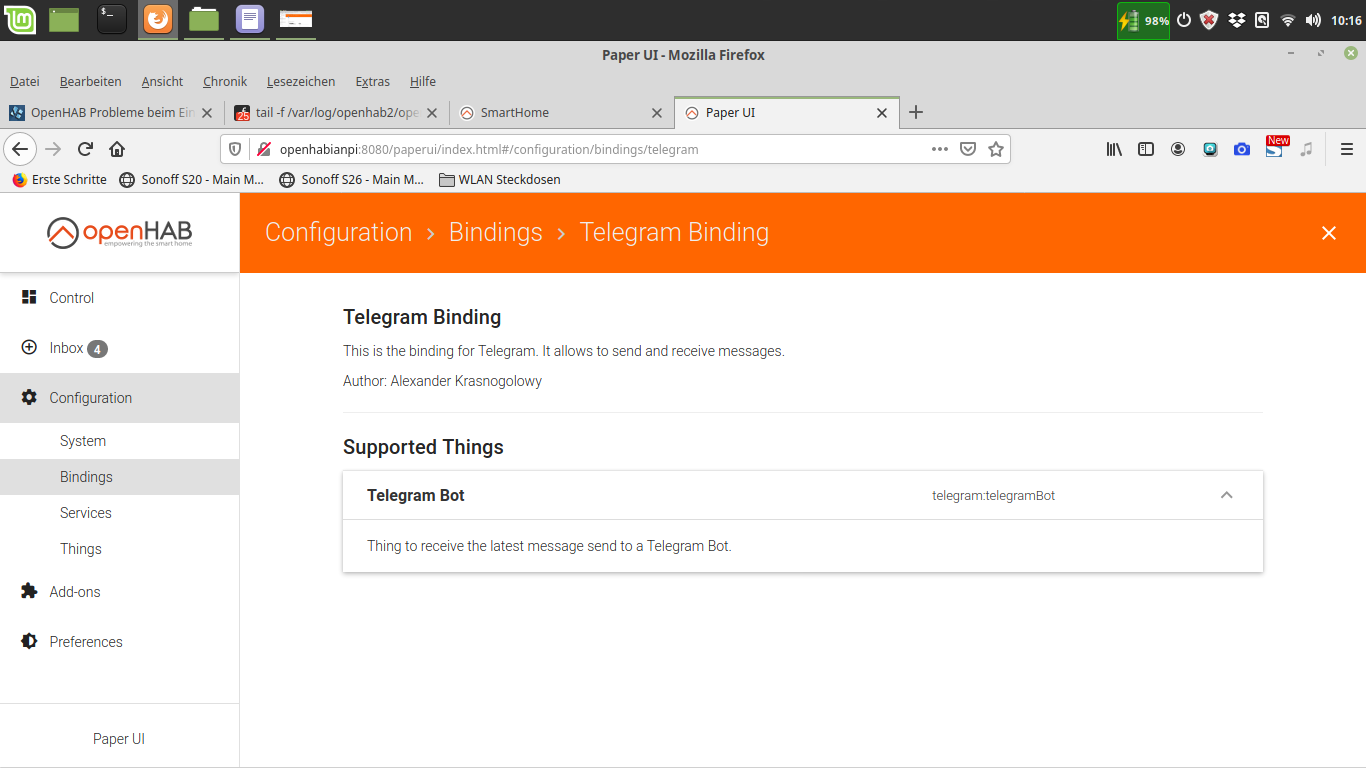Open the text editor window from the panel

pos(250,19)
